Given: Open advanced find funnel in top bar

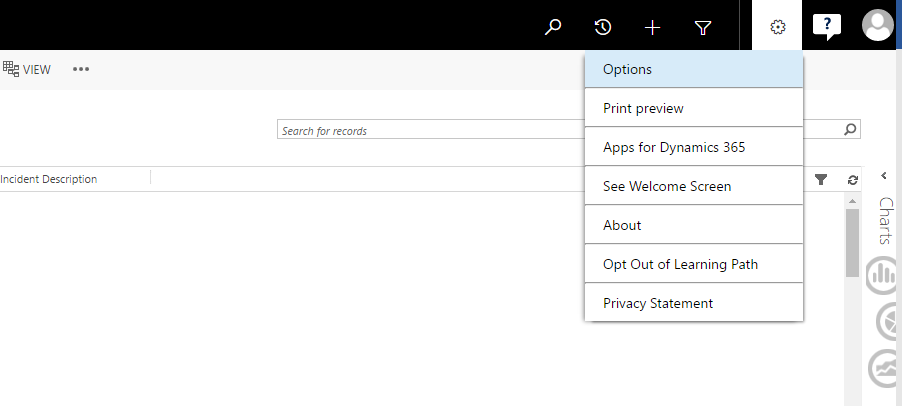Looking at the screenshot, I should (x=703, y=28).
